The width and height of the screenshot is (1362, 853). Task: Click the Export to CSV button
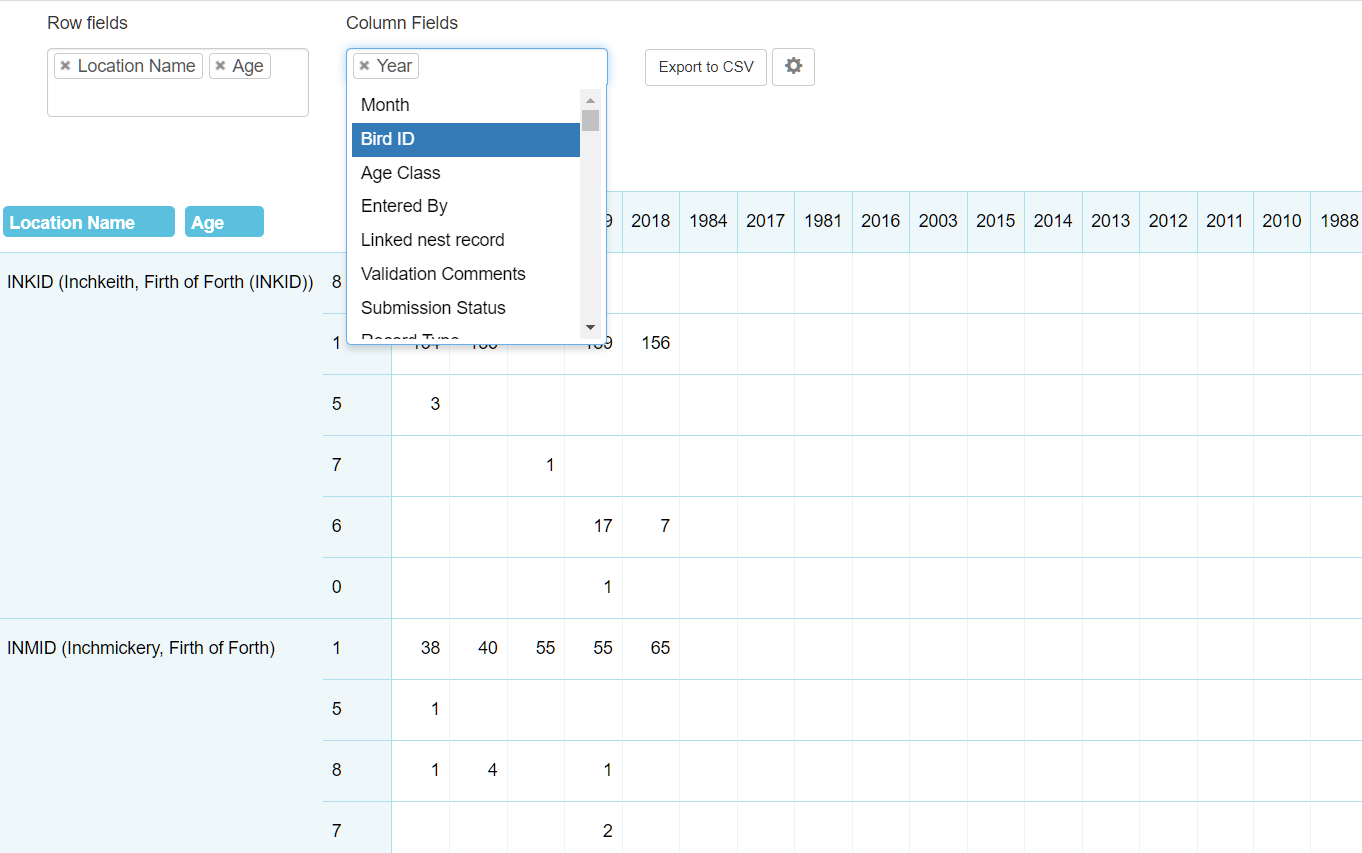click(x=705, y=66)
